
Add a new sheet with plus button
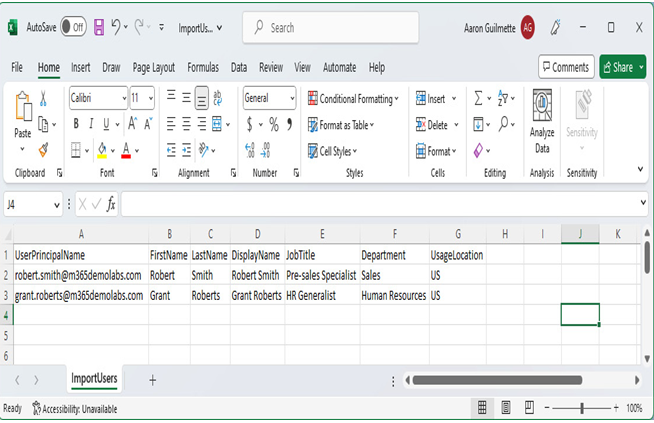(153, 380)
